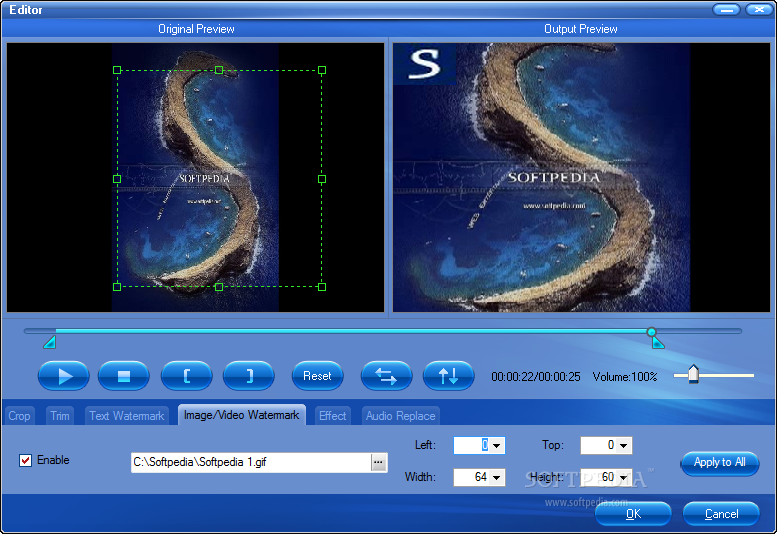
Task: Browse for watermark file with ellipsis button
Action: tap(379, 462)
